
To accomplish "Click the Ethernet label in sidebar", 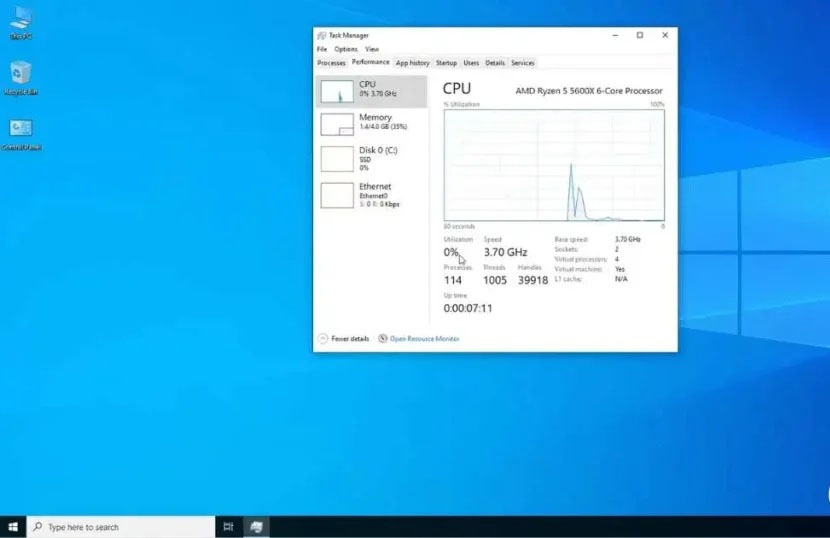I will pyautogui.click(x=375, y=186).
